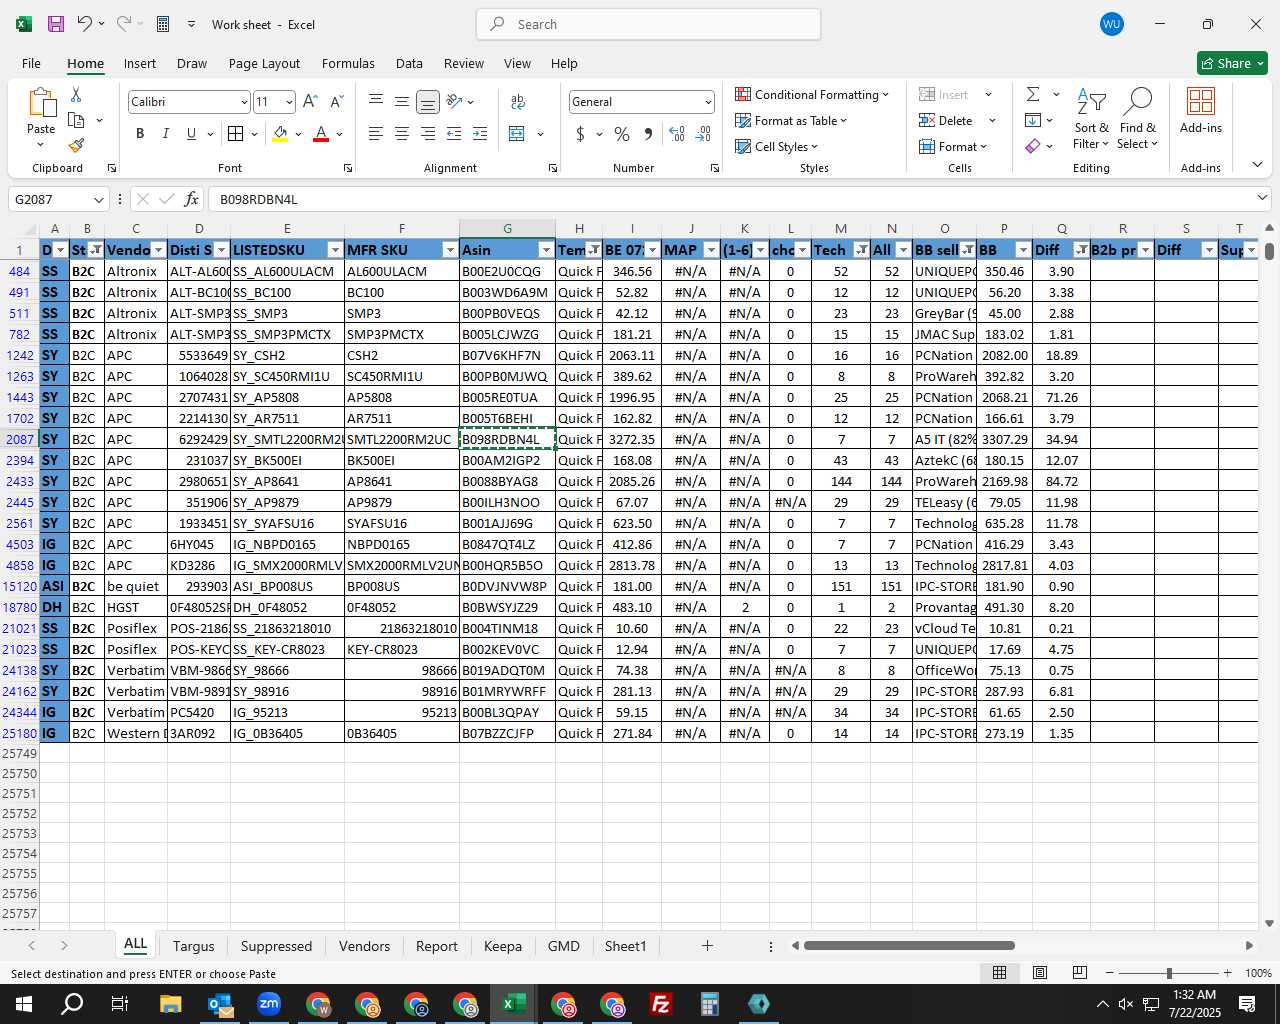Viewport: 1280px width, 1024px height.
Task: Click Find & Select button
Action: click(1138, 118)
